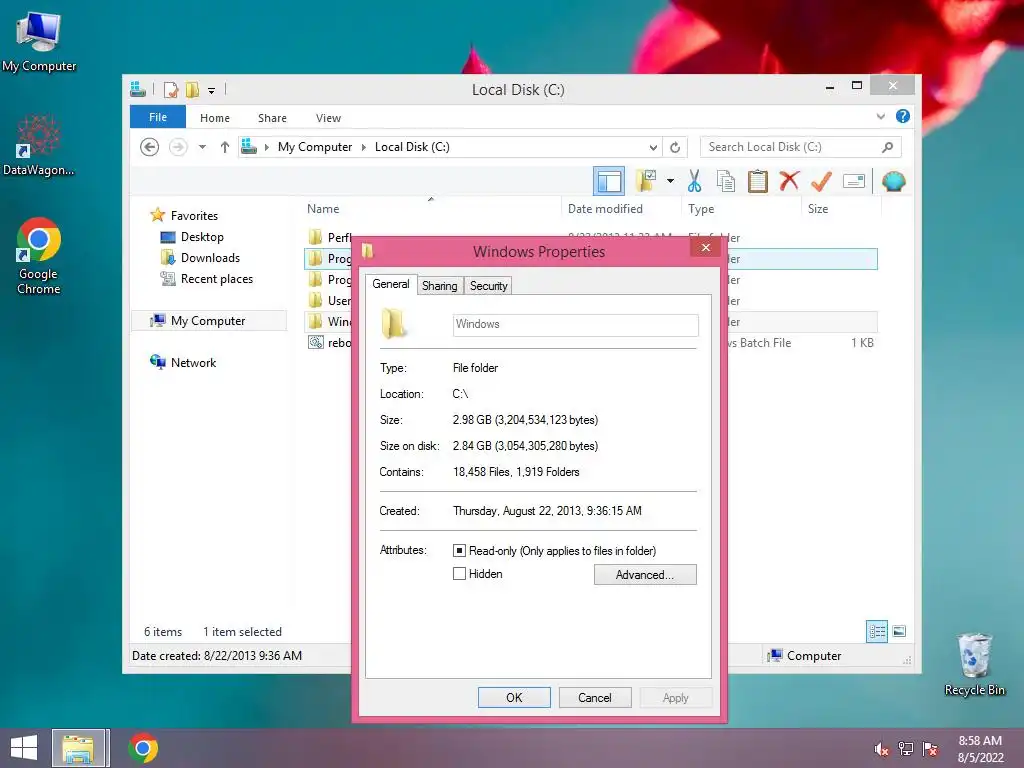Click OK in Windows Properties dialog

514,697
